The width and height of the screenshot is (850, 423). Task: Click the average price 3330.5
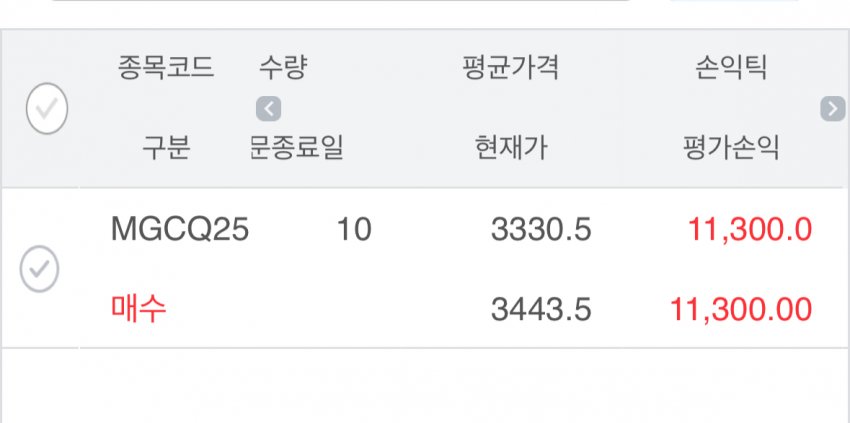tap(541, 229)
